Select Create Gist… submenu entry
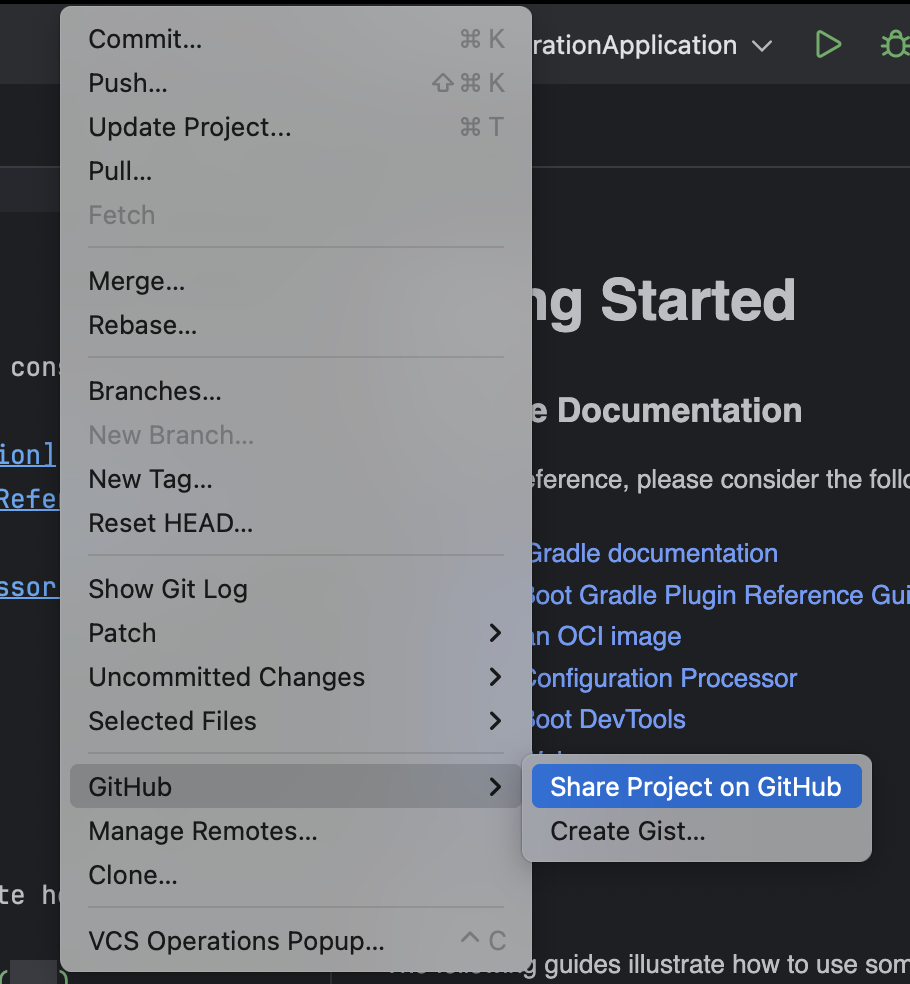This screenshot has height=984, width=910. pos(697,831)
